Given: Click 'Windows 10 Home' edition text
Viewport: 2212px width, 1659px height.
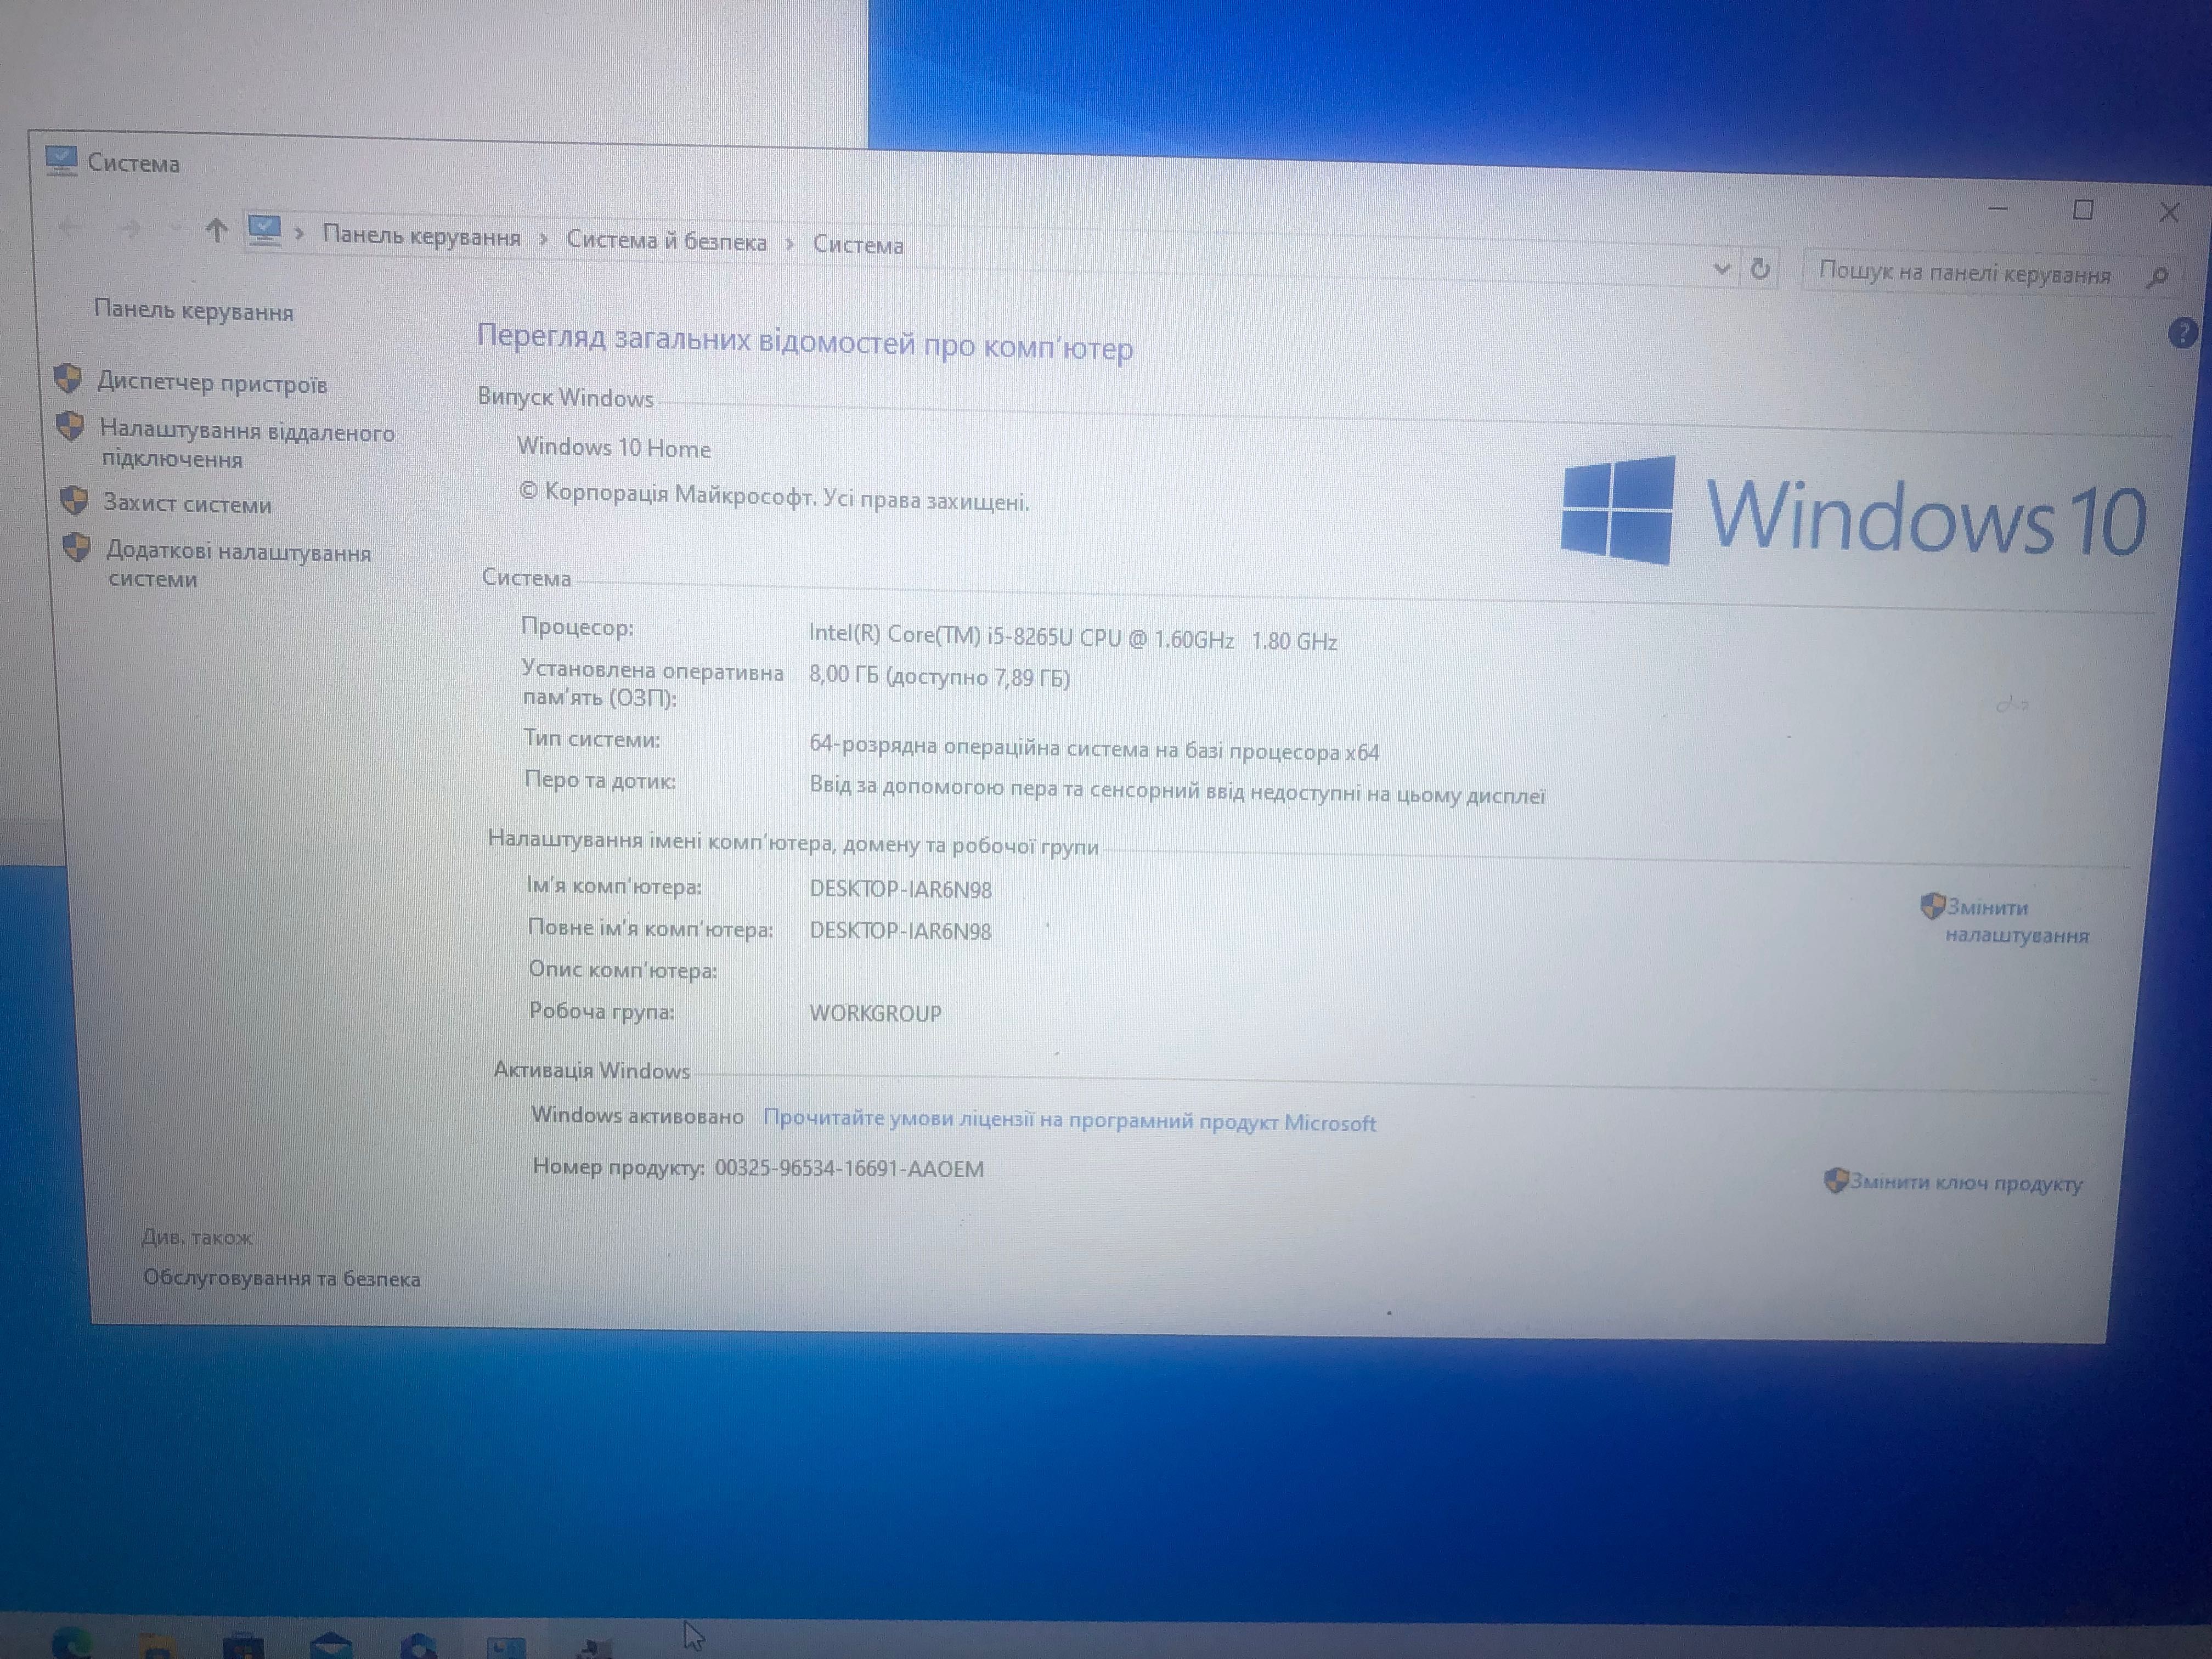Looking at the screenshot, I should tap(613, 448).
